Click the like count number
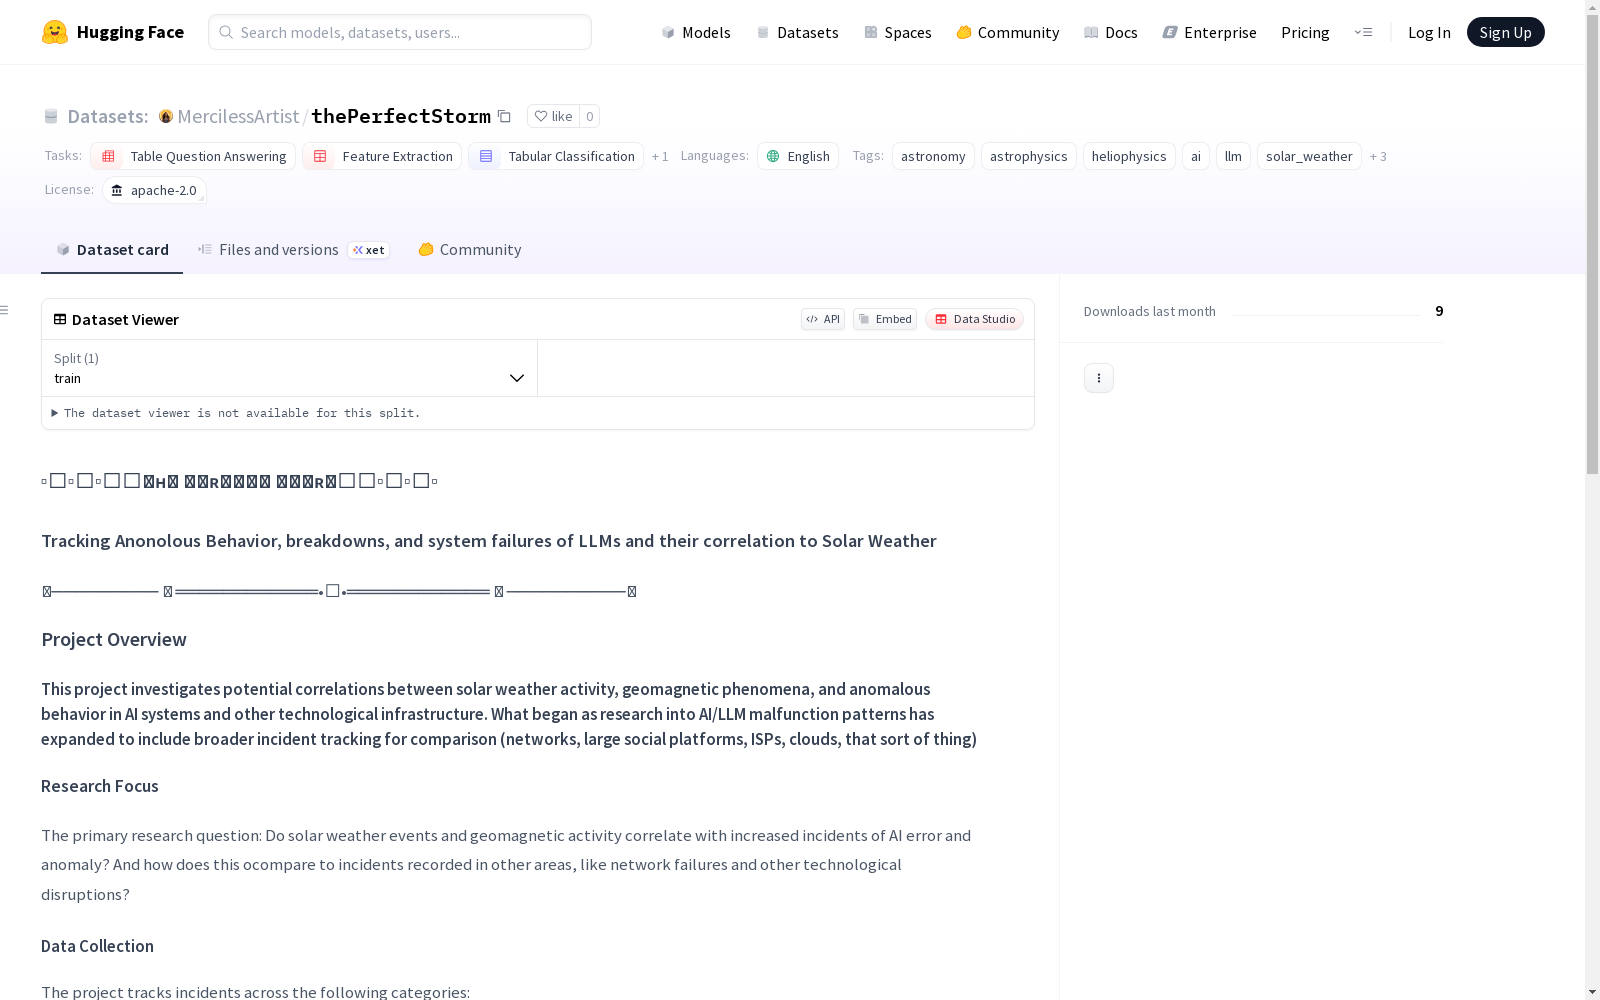This screenshot has width=1600, height=1000. 590,116
